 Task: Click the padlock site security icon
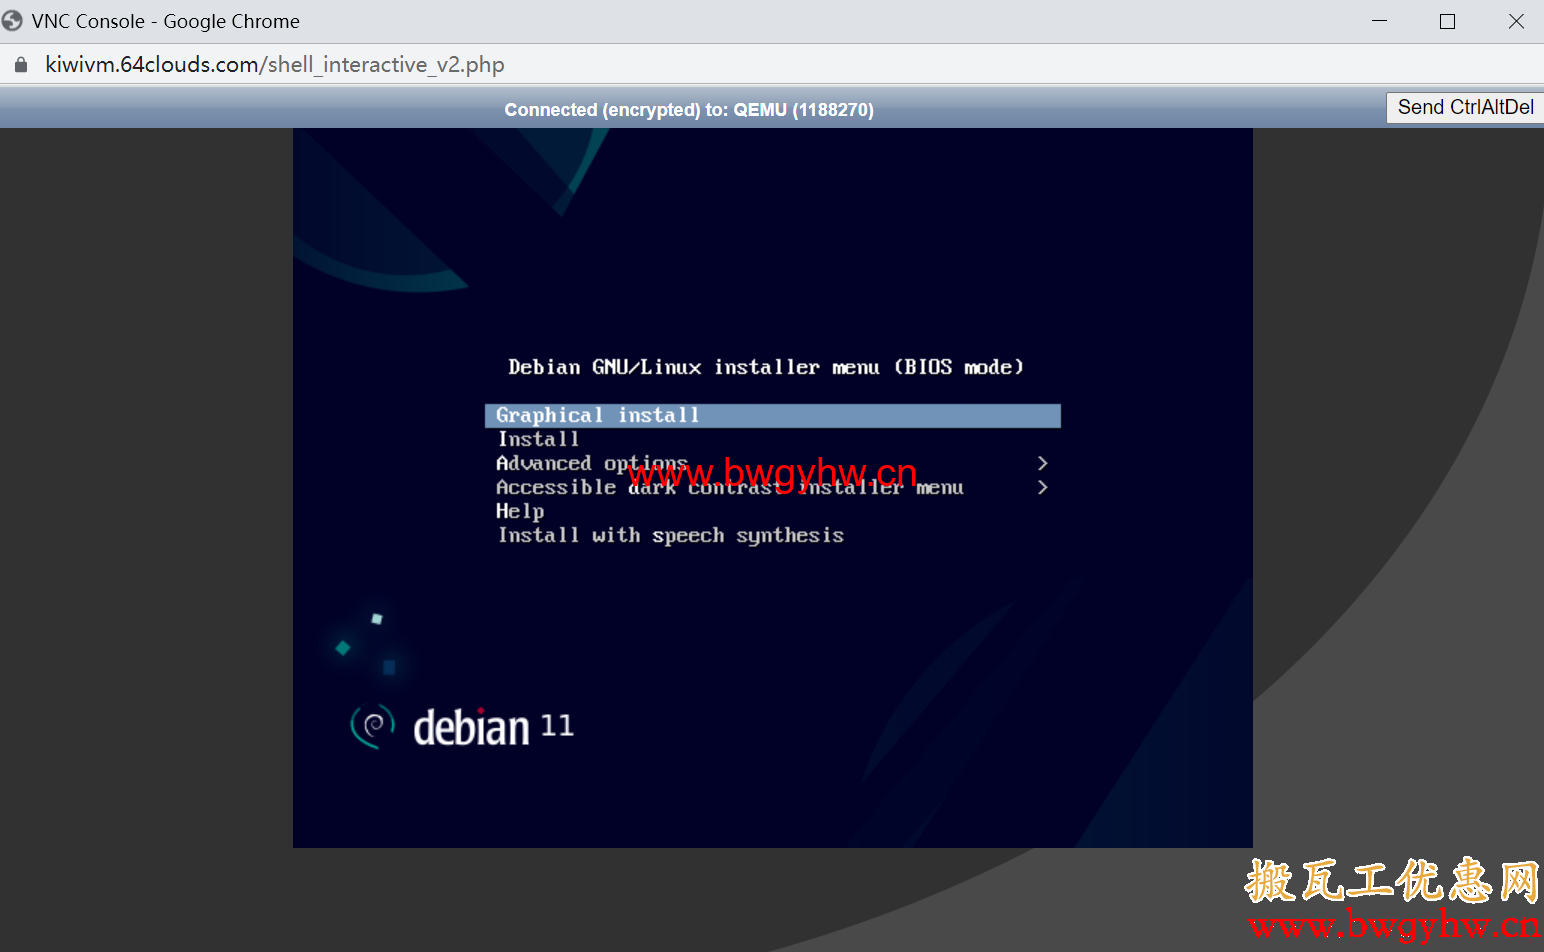pos(21,65)
